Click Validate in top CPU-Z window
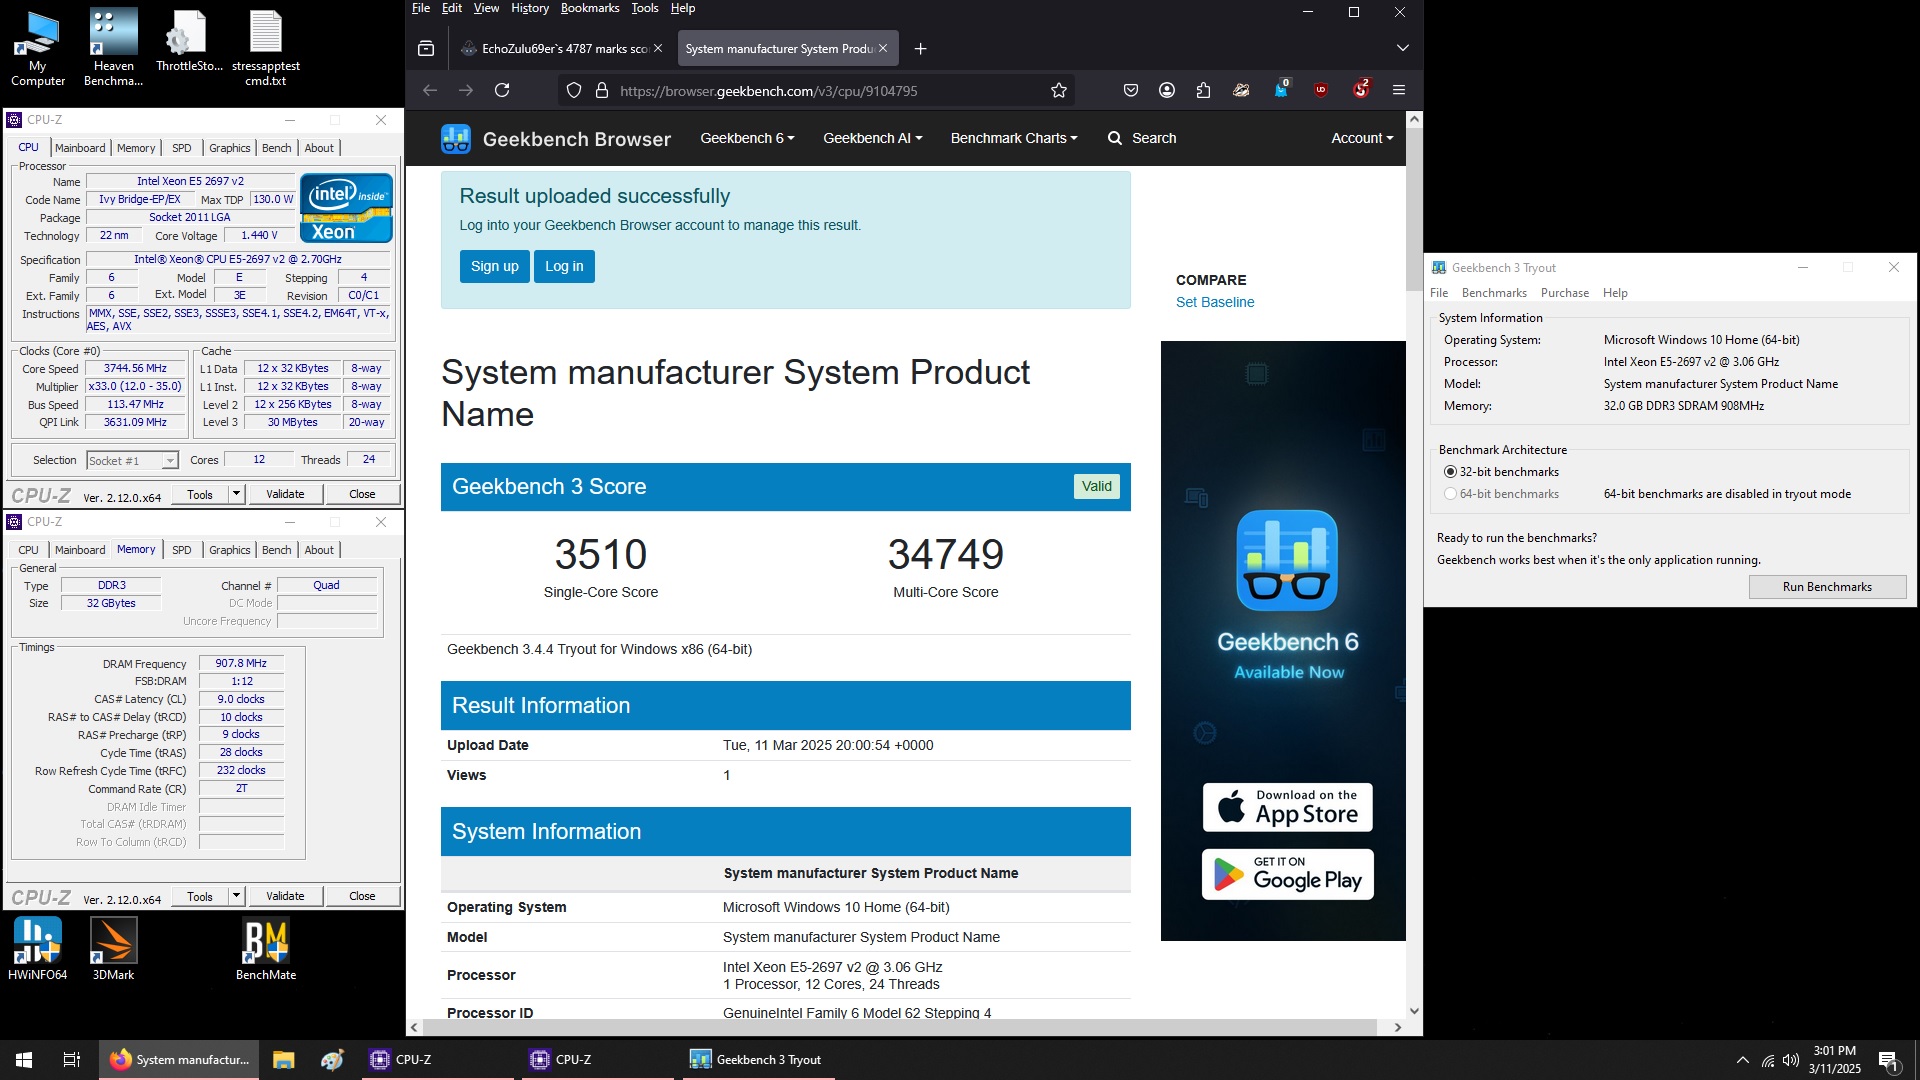This screenshot has height=1080, width=1920. point(285,494)
